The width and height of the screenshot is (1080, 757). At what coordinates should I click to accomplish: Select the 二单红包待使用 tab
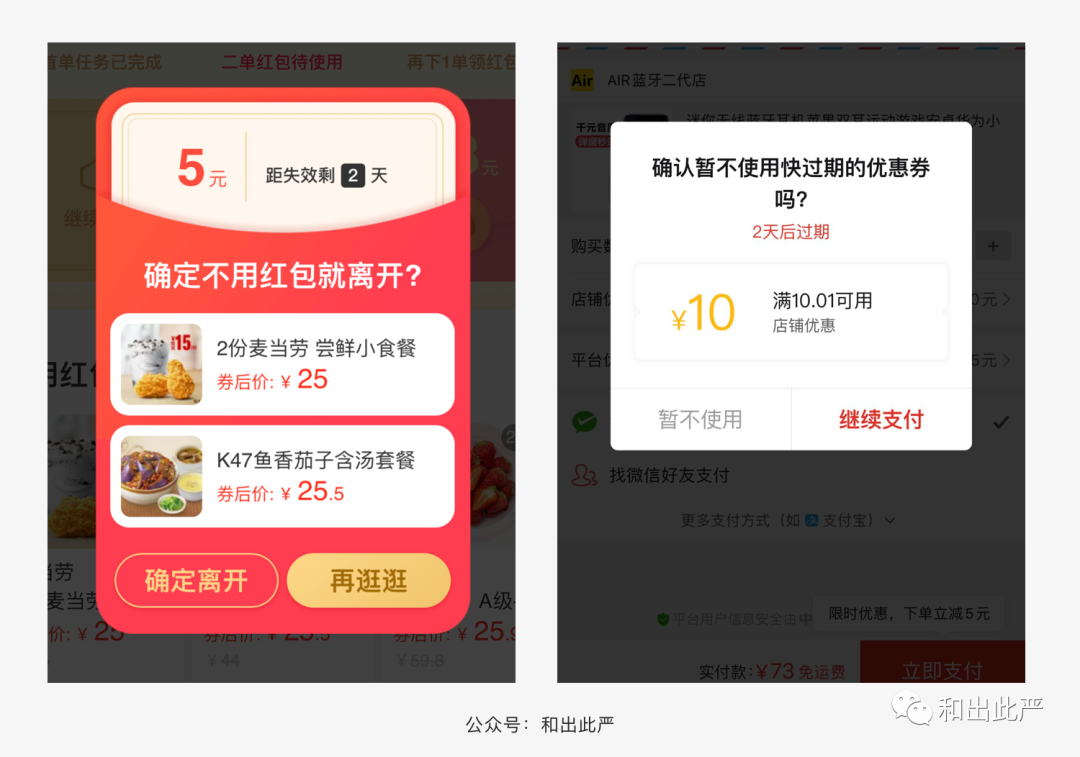[282, 62]
